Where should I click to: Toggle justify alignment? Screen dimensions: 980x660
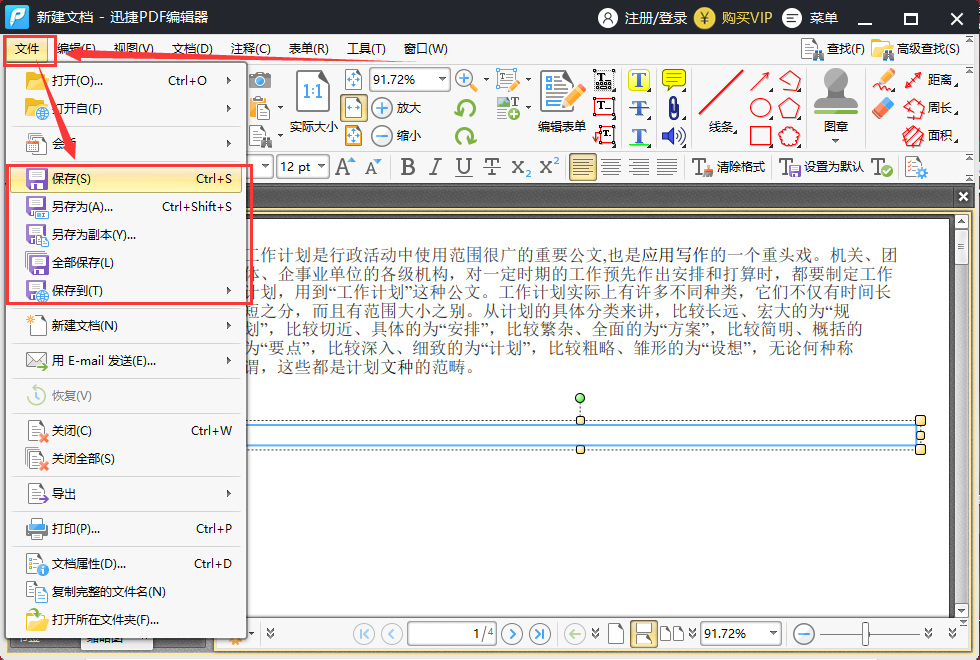coord(667,167)
